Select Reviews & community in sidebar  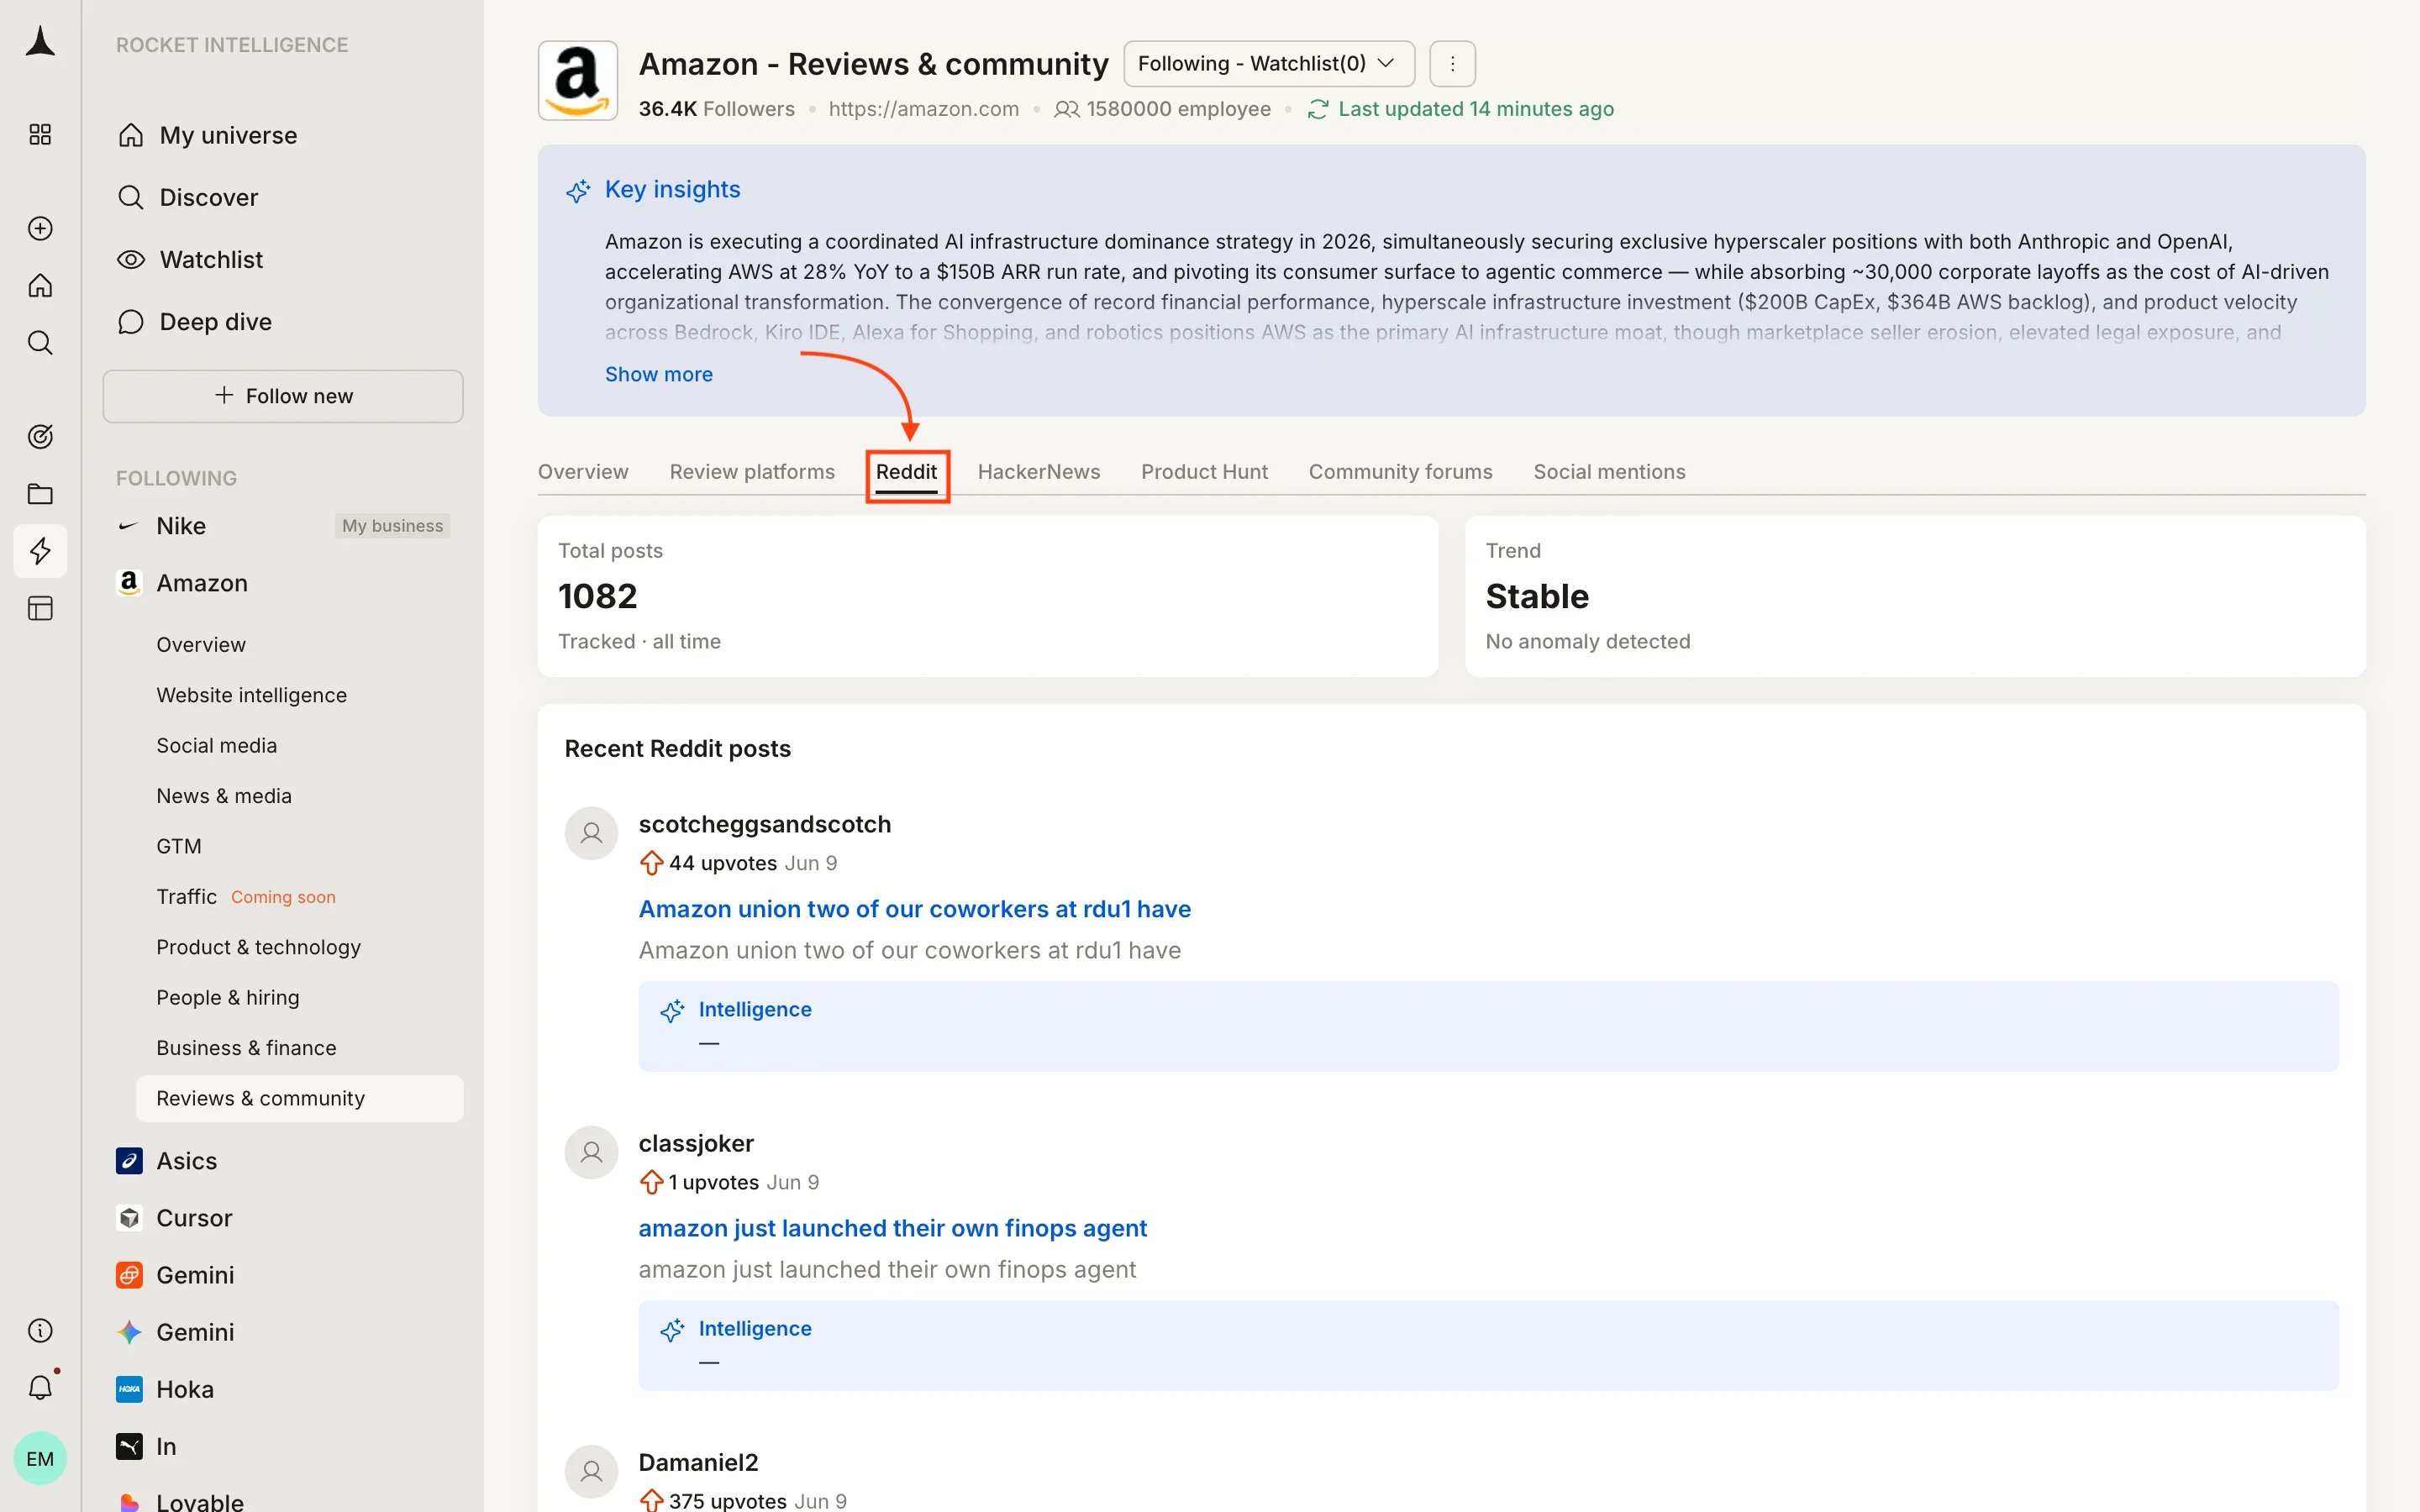tap(300, 1098)
